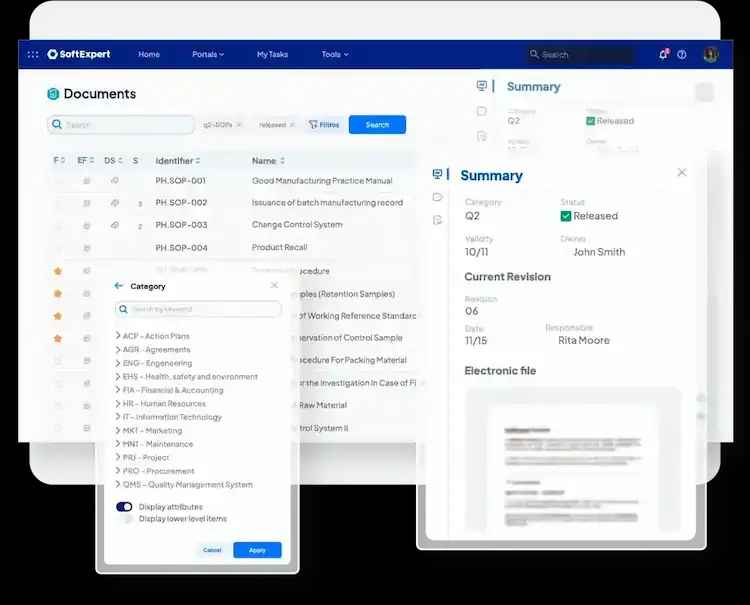This screenshot has width=750, height=605.
Task: Open the app launcher grid icon
Action: coord(33,55)
